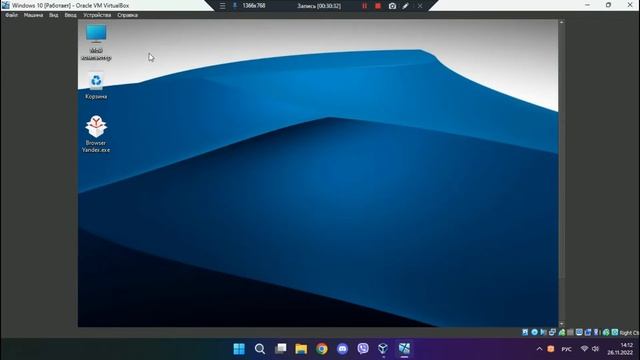The image size is (640, 360).
Task: Open the clock and date flyout
Action: coord(620,349)
